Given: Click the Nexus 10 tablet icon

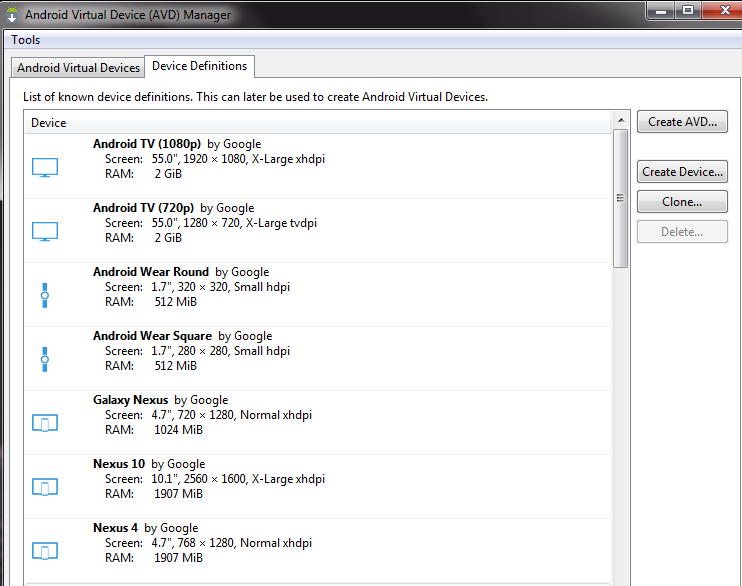Looking at the screenshot, I should (45, 487).
